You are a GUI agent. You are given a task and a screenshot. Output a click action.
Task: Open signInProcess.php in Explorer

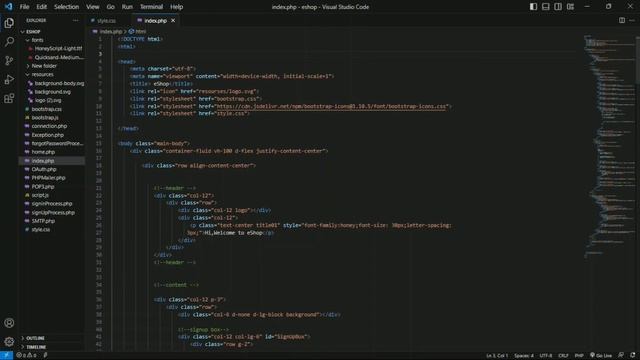tap(52, 204)
